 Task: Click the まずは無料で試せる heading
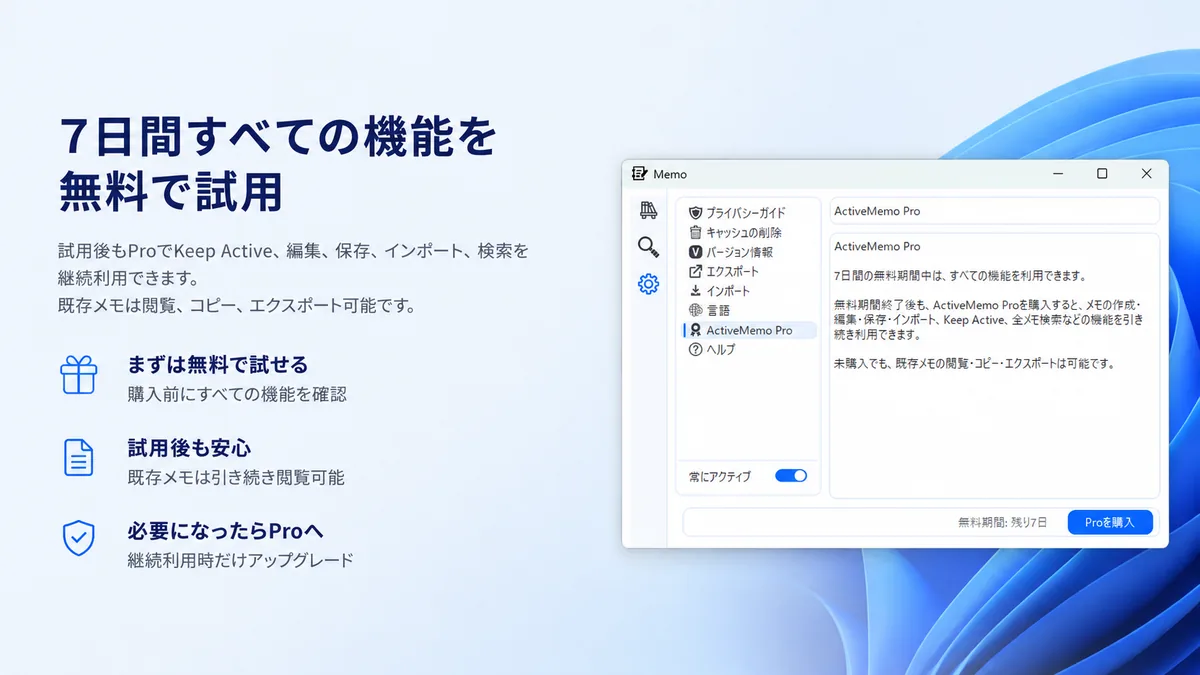[217, 364]
